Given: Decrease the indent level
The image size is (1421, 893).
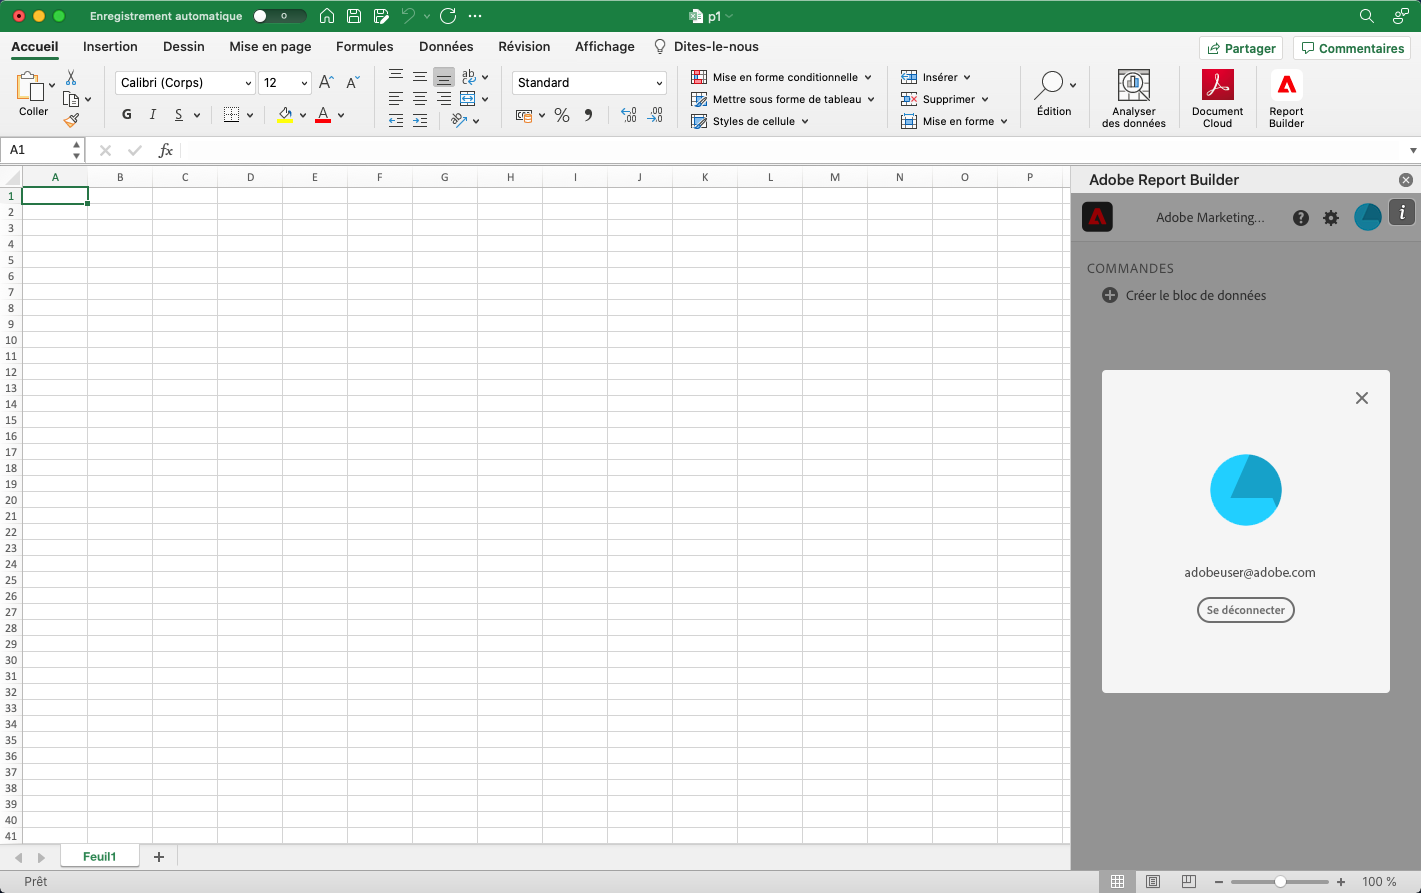Looking at the screenshot, I should (396, 121).
